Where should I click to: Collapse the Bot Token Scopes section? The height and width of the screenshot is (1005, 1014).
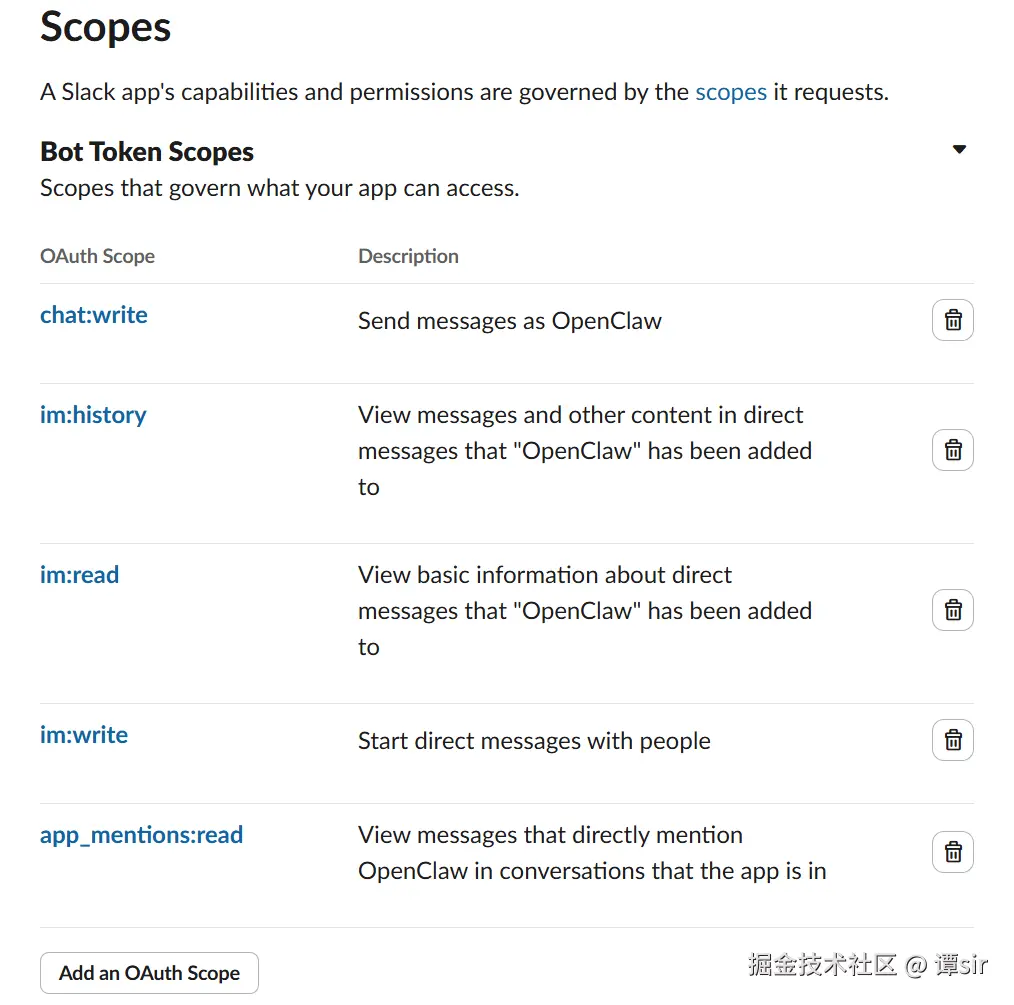(x=959, y=150)
